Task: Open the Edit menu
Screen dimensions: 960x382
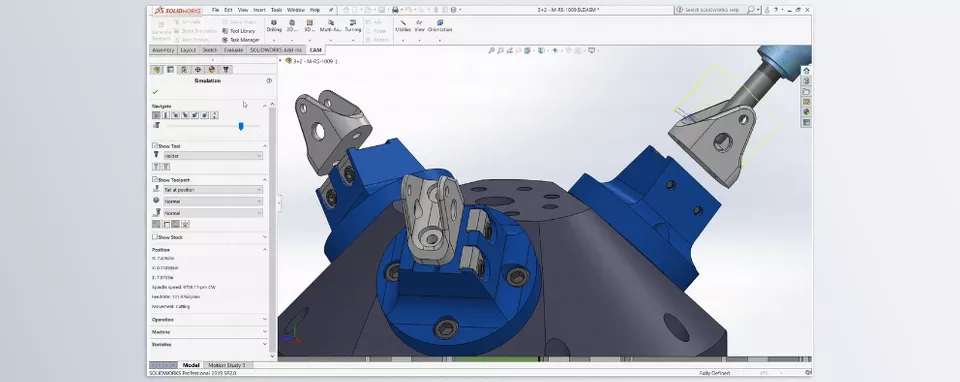Action: [x=228, y=10]
